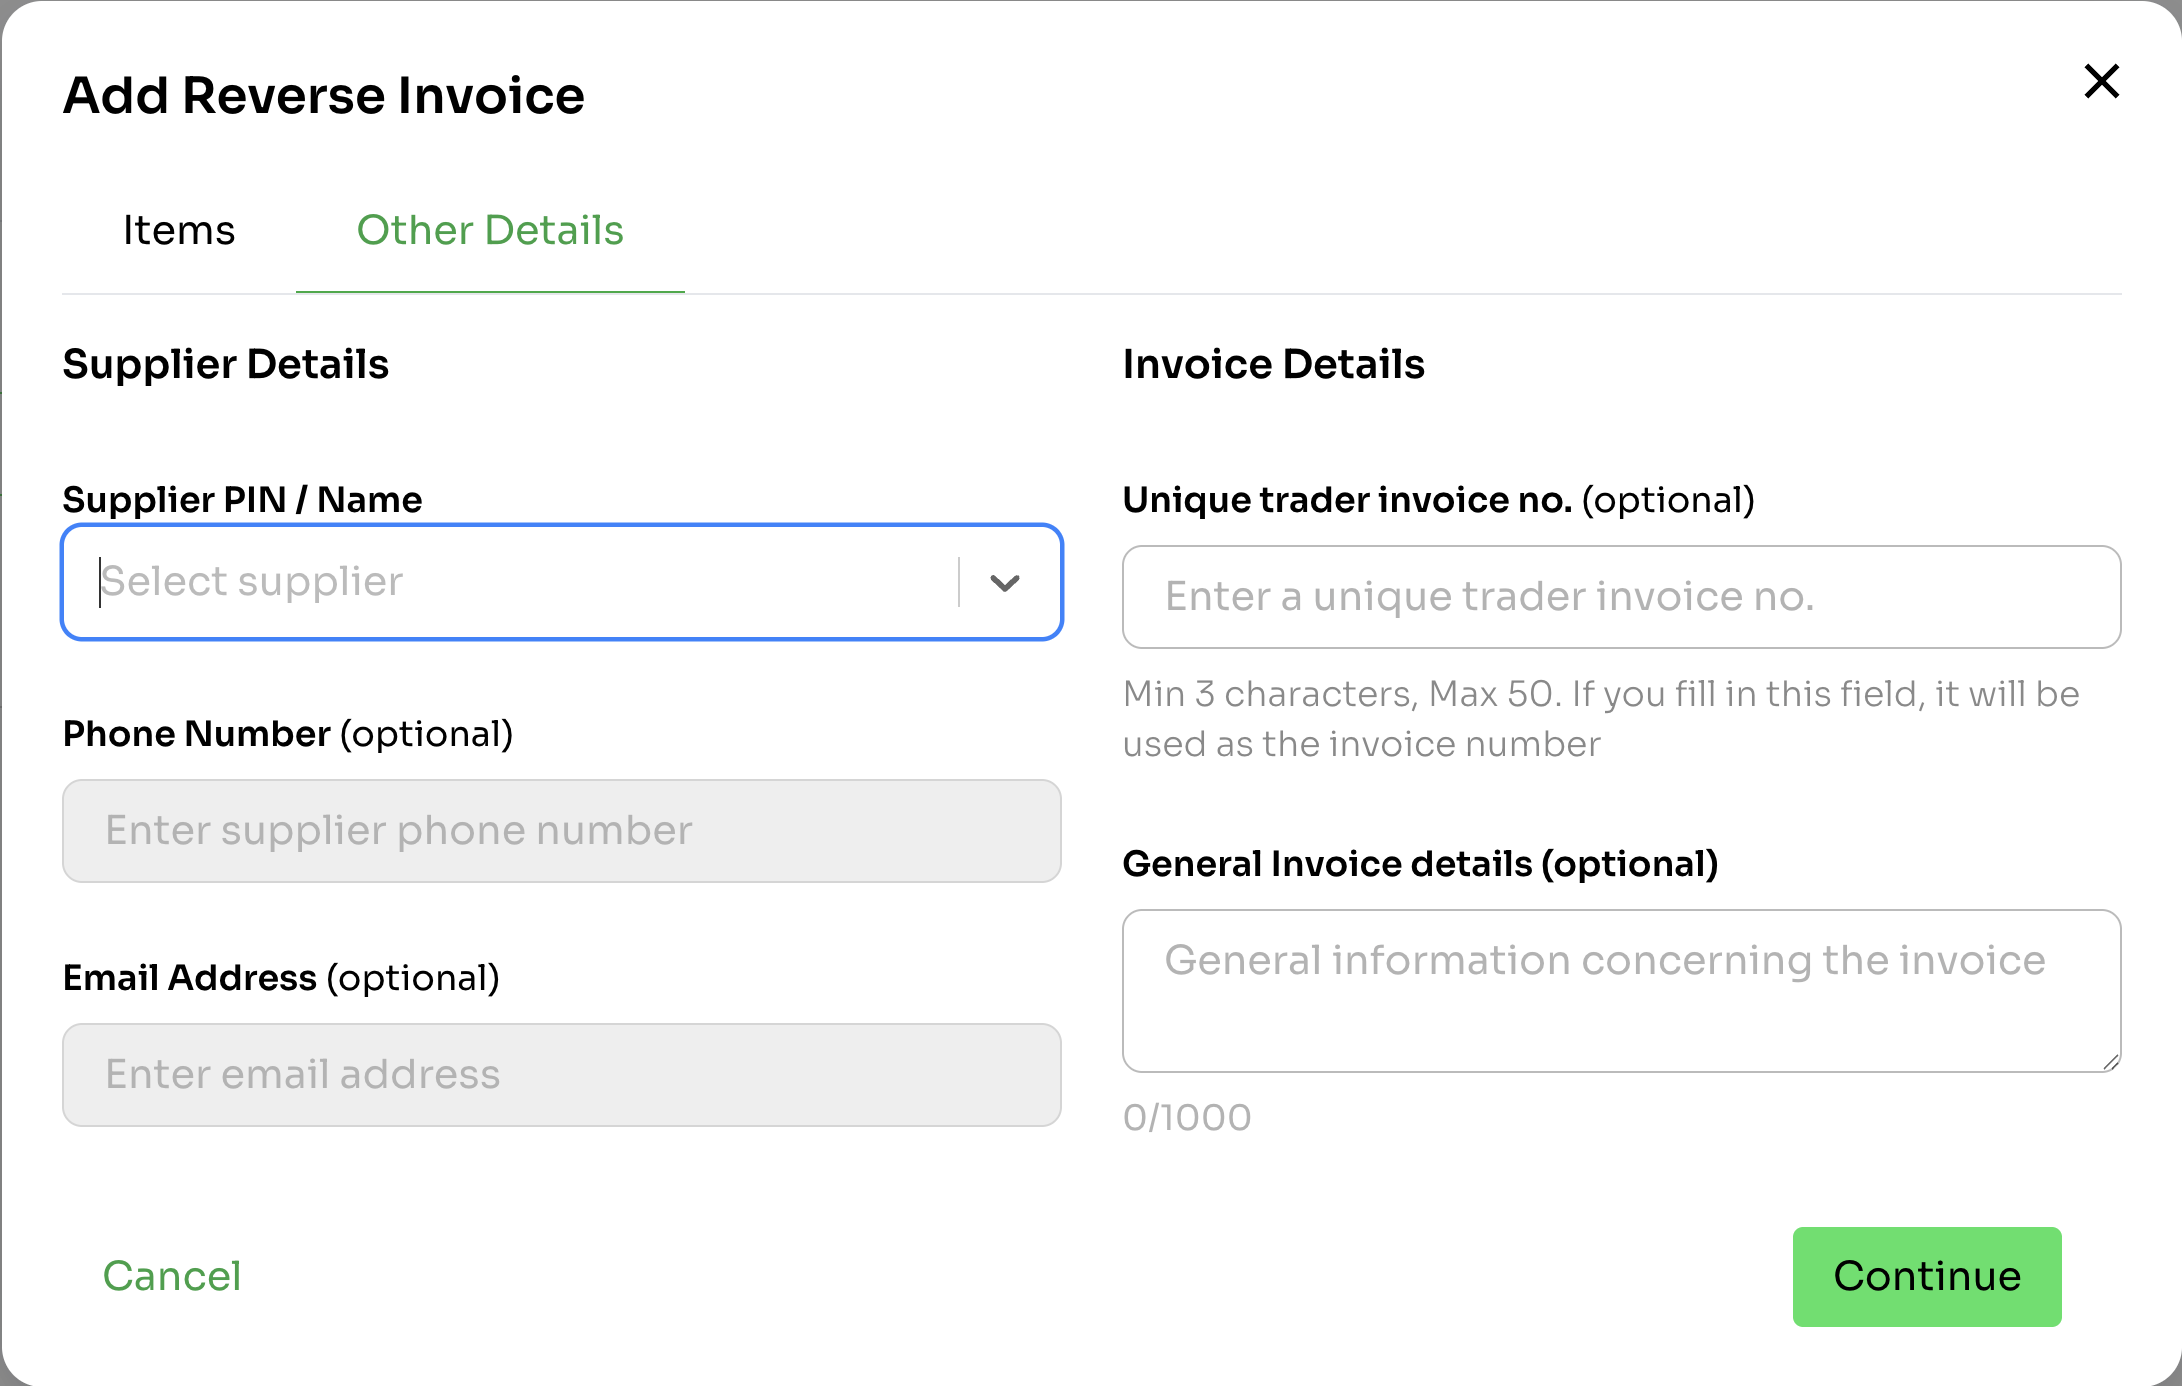Switch to the Items tab
The height and width of the screenshot is (1386, 2182).
[x=179, y=230]
